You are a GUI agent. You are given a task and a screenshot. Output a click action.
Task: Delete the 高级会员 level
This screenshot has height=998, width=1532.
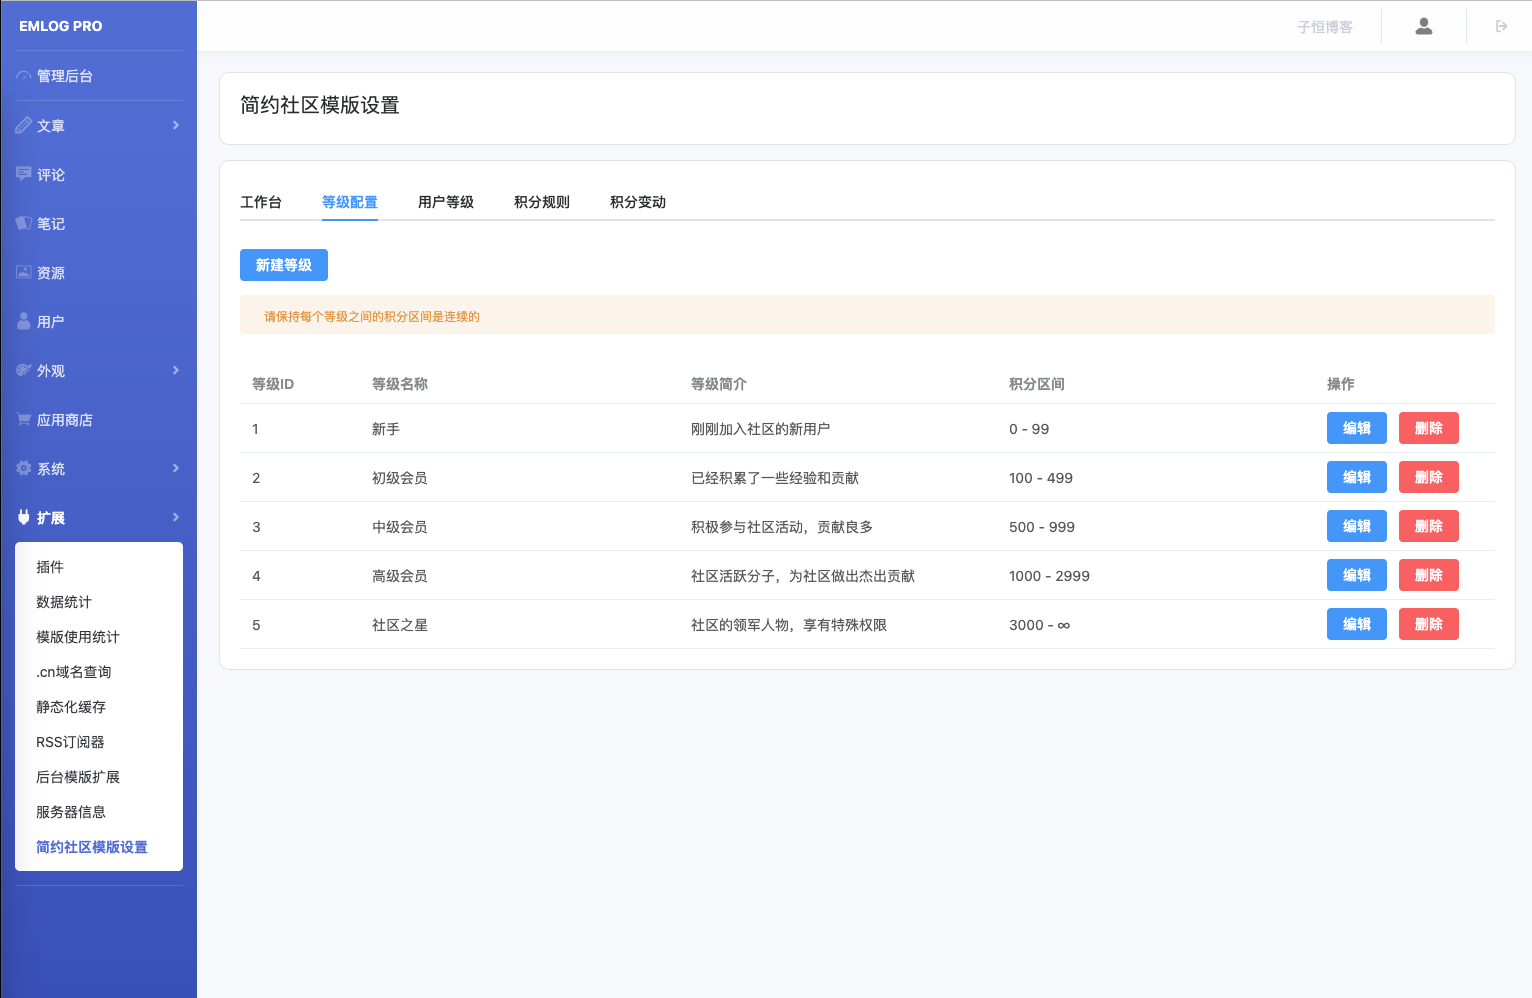1429,575
